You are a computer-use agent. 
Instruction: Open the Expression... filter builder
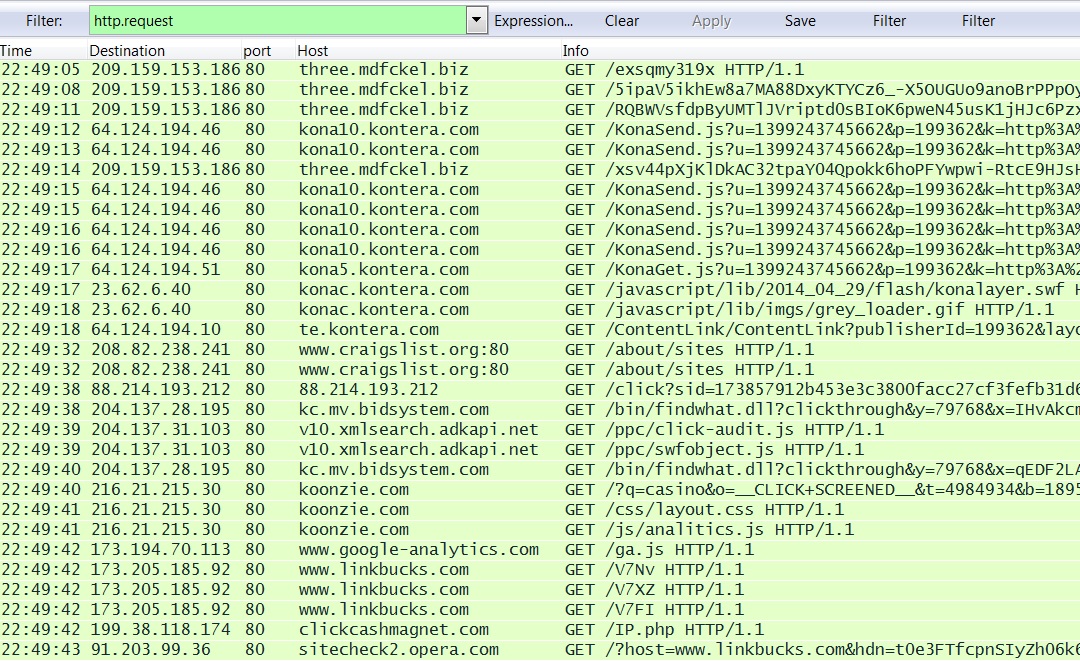pos(534,21)
